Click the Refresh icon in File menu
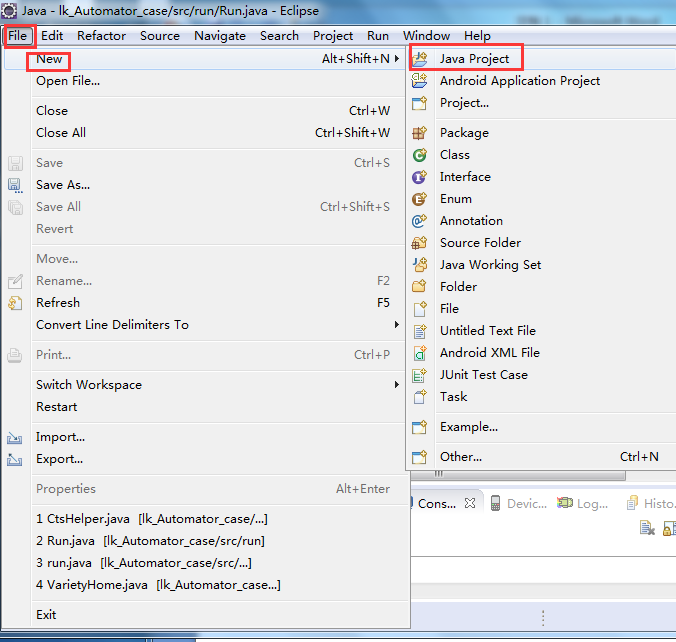Viewport: 676px width, 642px height. [x=15, y=303]
